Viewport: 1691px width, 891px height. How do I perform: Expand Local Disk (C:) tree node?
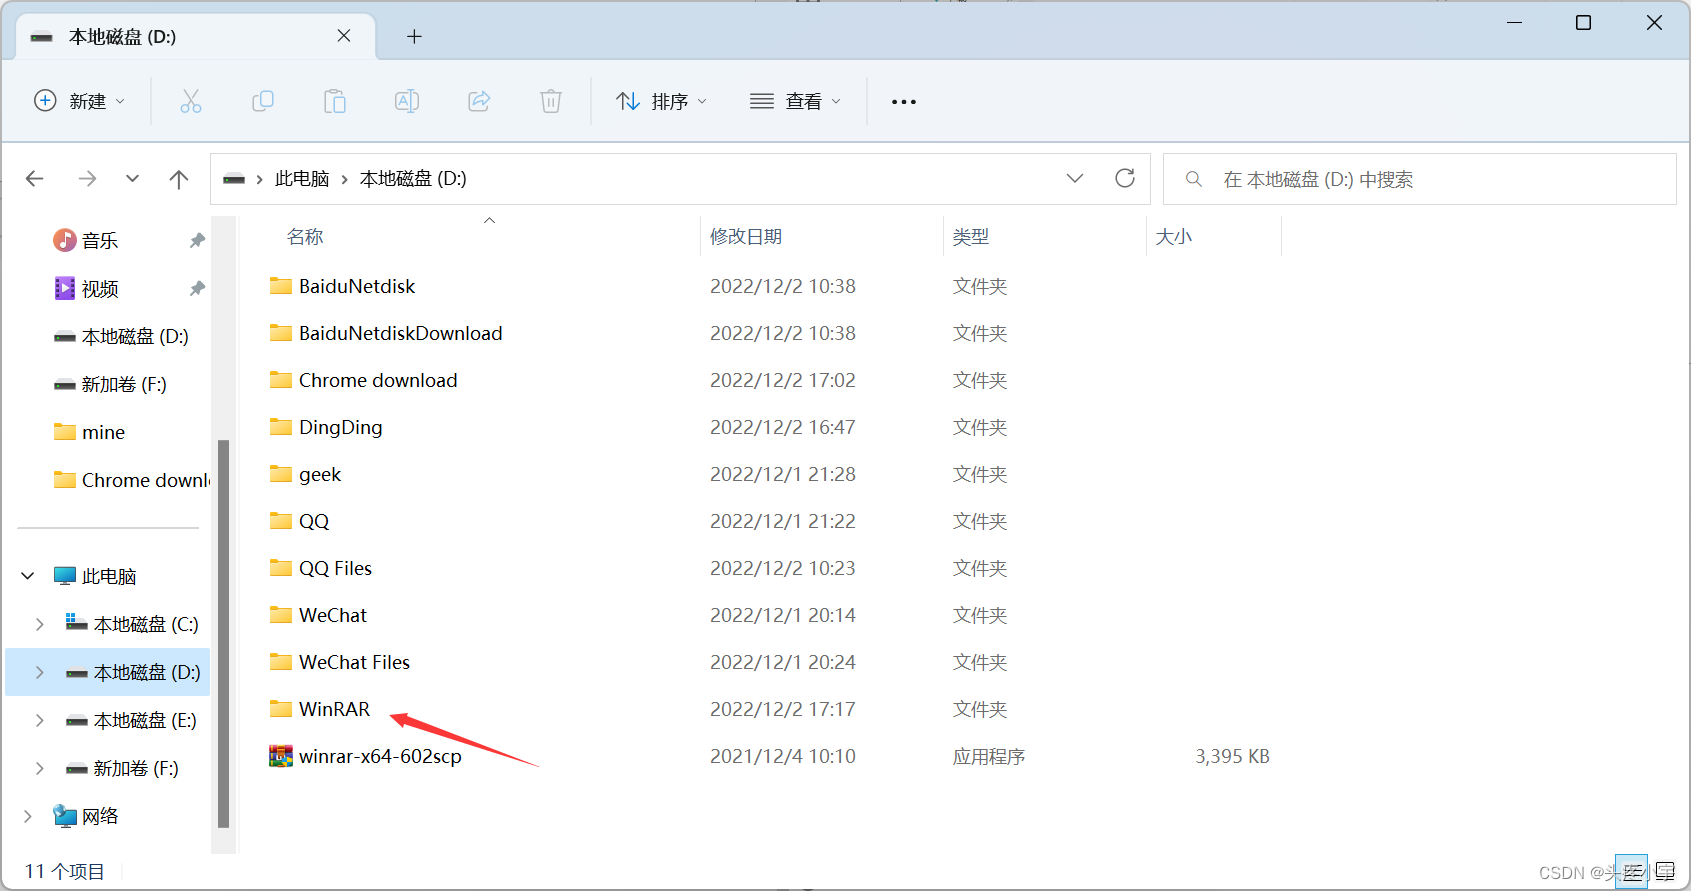40,624
